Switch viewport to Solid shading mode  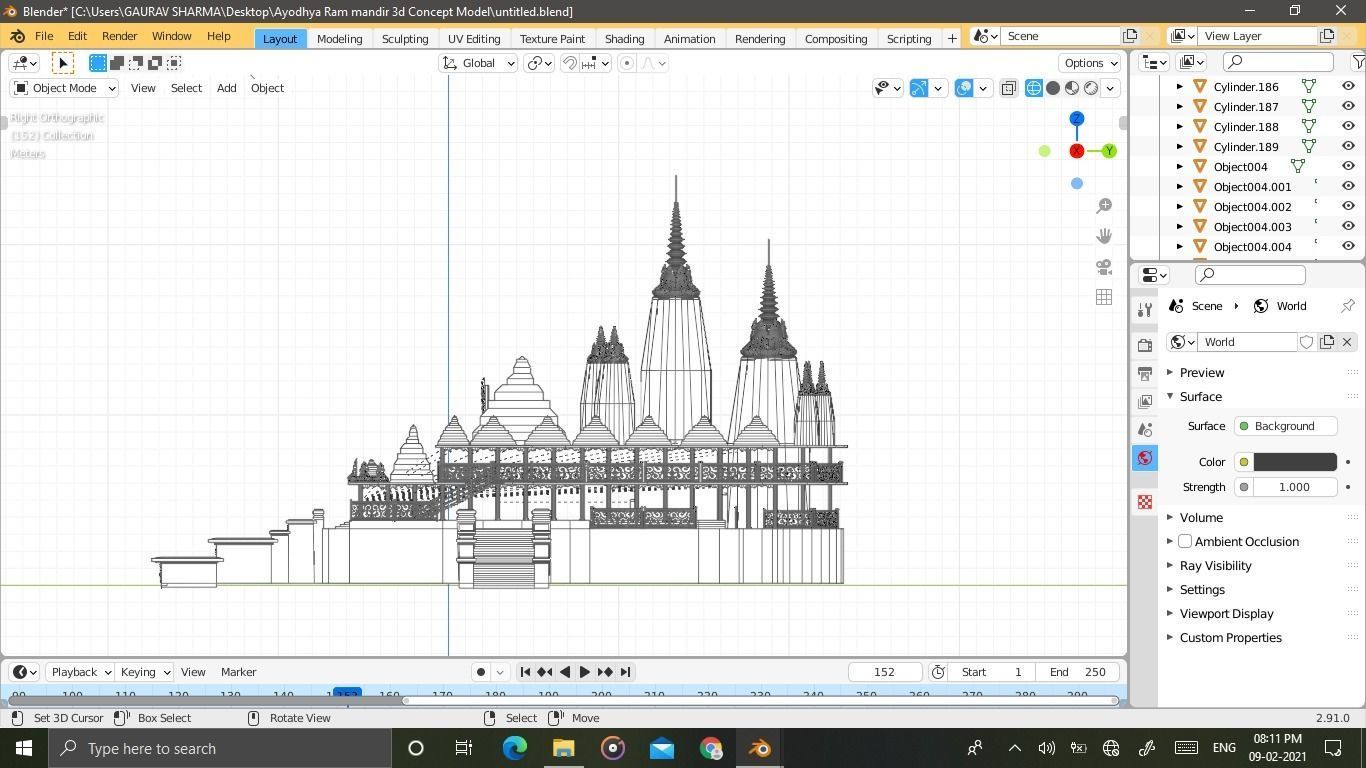1052,88
